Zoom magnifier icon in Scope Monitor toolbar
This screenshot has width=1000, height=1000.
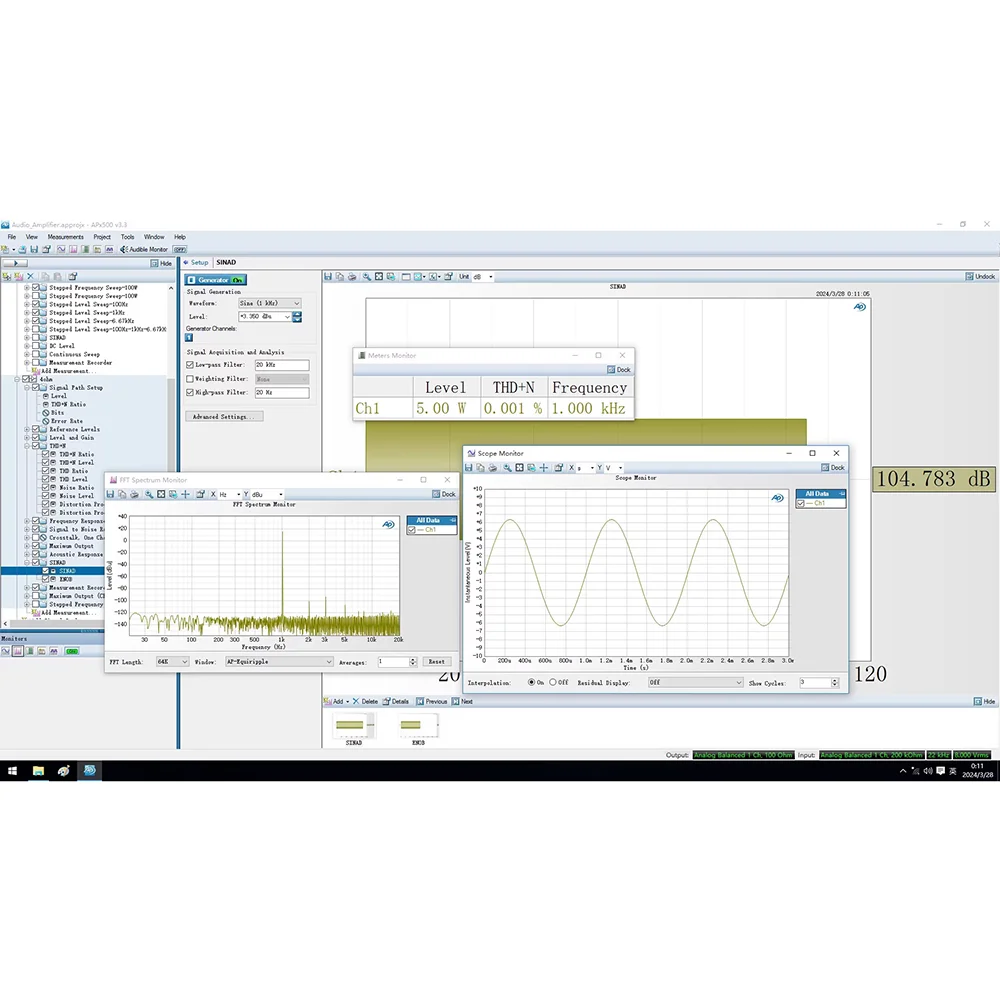pos(507,467)
